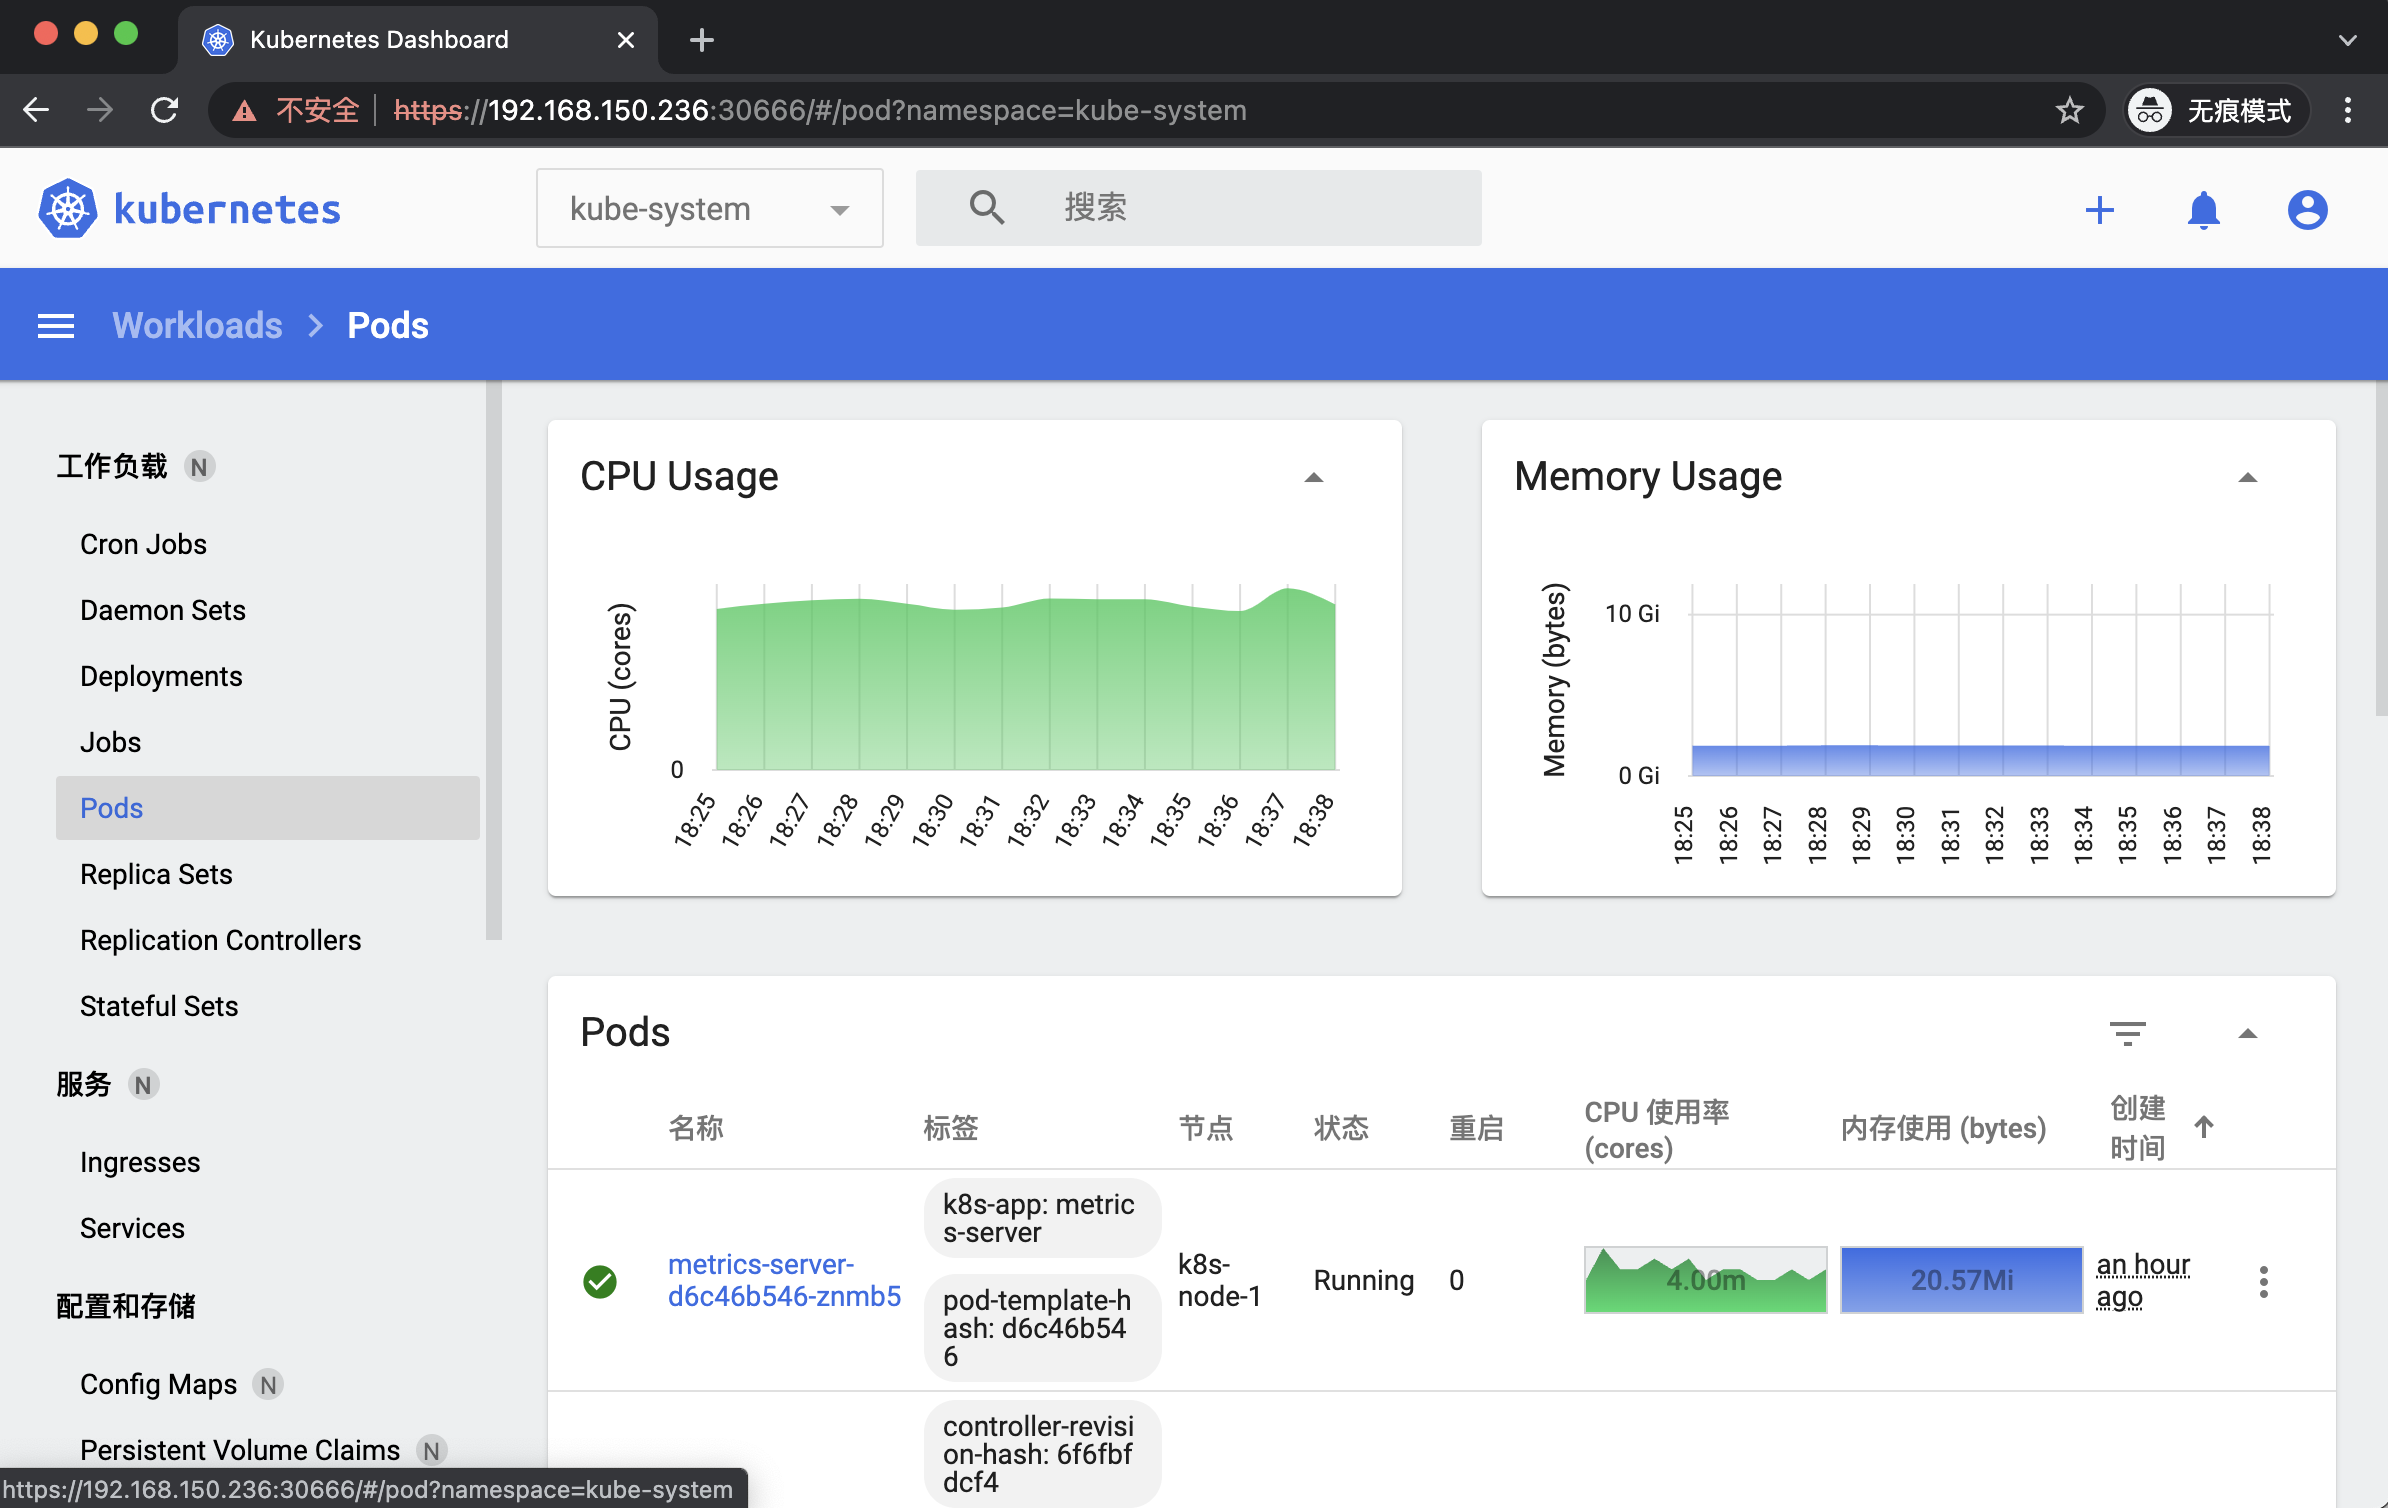Collapse the Pods list card
This screenshot has height=1508, width=2388.
click(x=2248, y=1034)
